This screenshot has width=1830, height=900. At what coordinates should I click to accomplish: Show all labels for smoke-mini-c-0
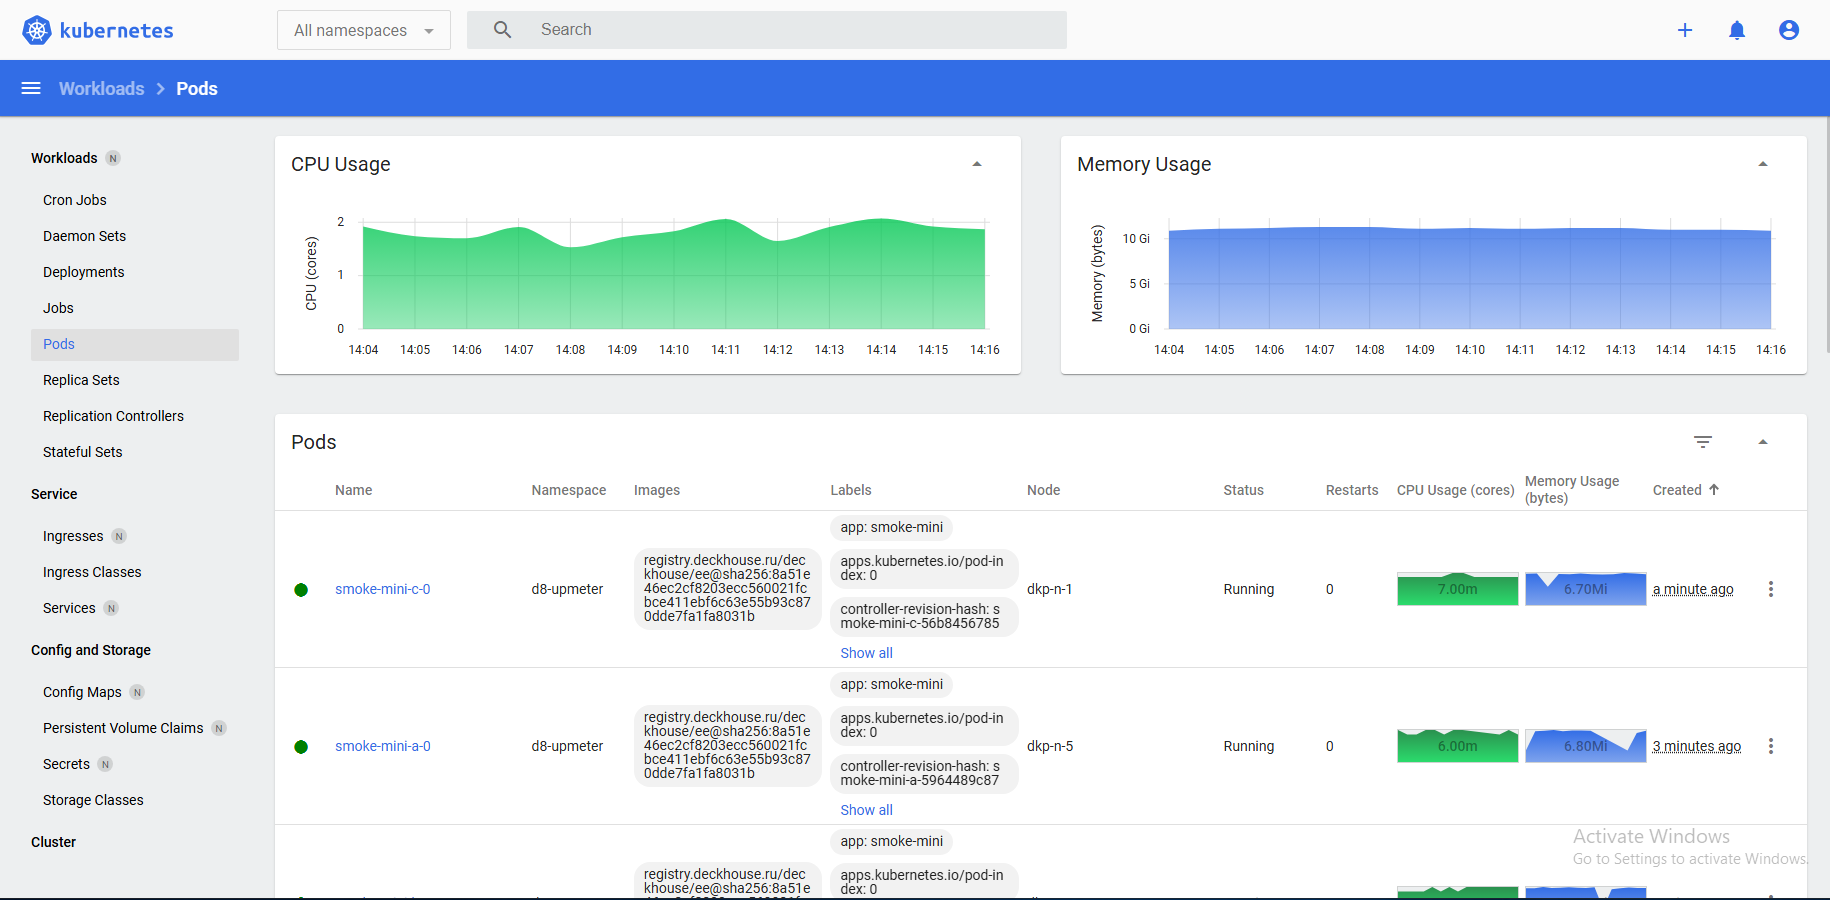click(x=866, y=653)
